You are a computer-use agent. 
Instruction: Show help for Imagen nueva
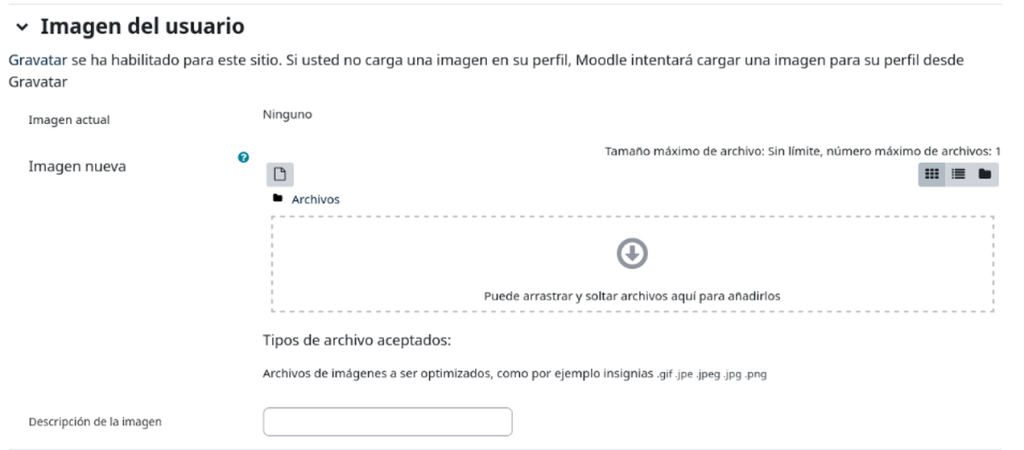pos(243,157)
